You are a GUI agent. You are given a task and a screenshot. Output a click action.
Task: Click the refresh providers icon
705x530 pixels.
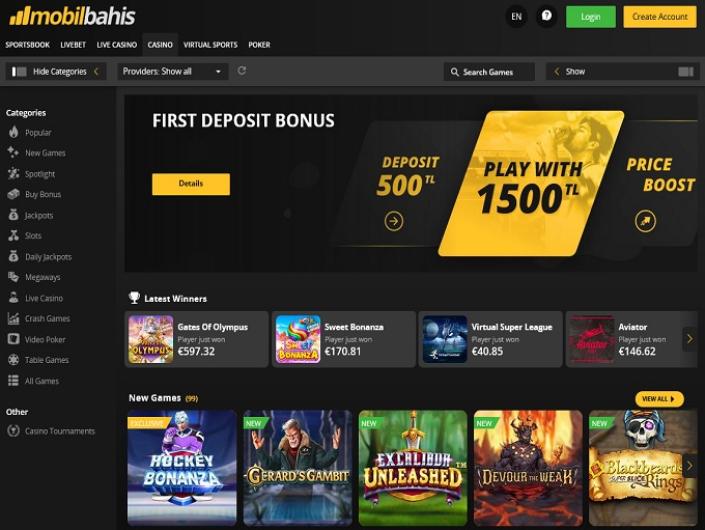click(241, 71)
